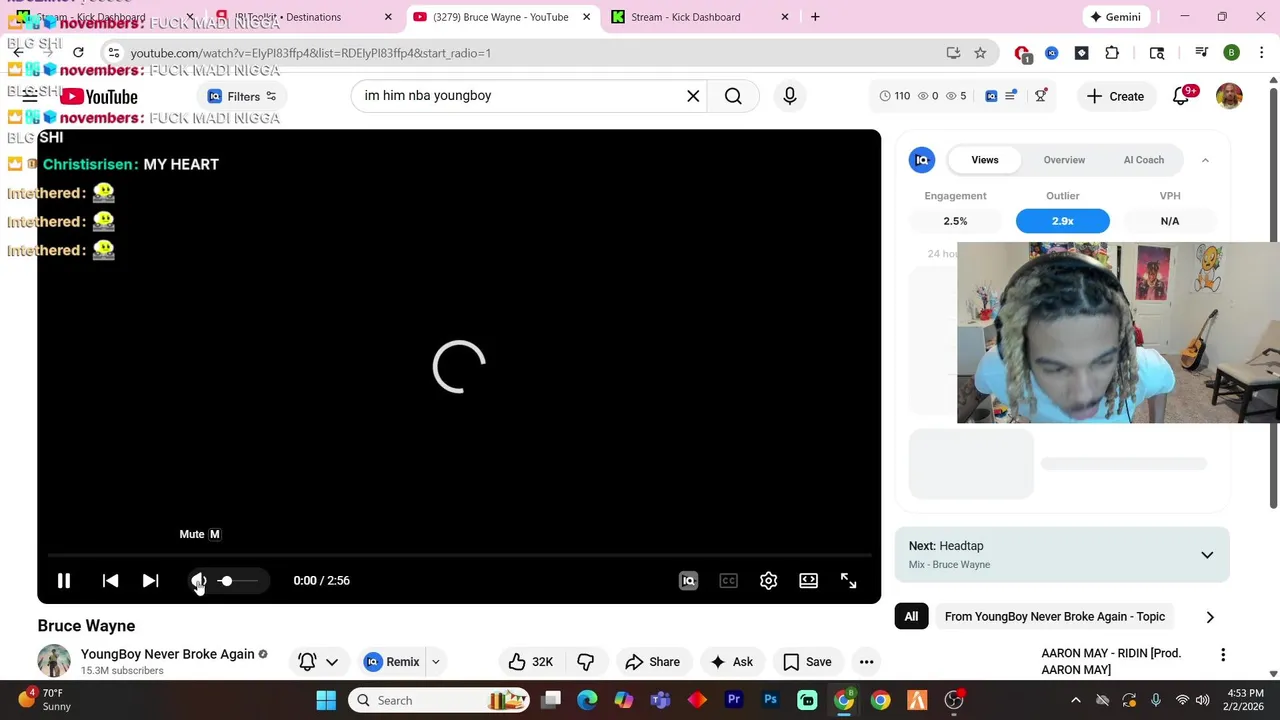Open more actions menu below the video
Image resolution: width=1280 pixels, height=720 pixels.
[x=866, y=661]
